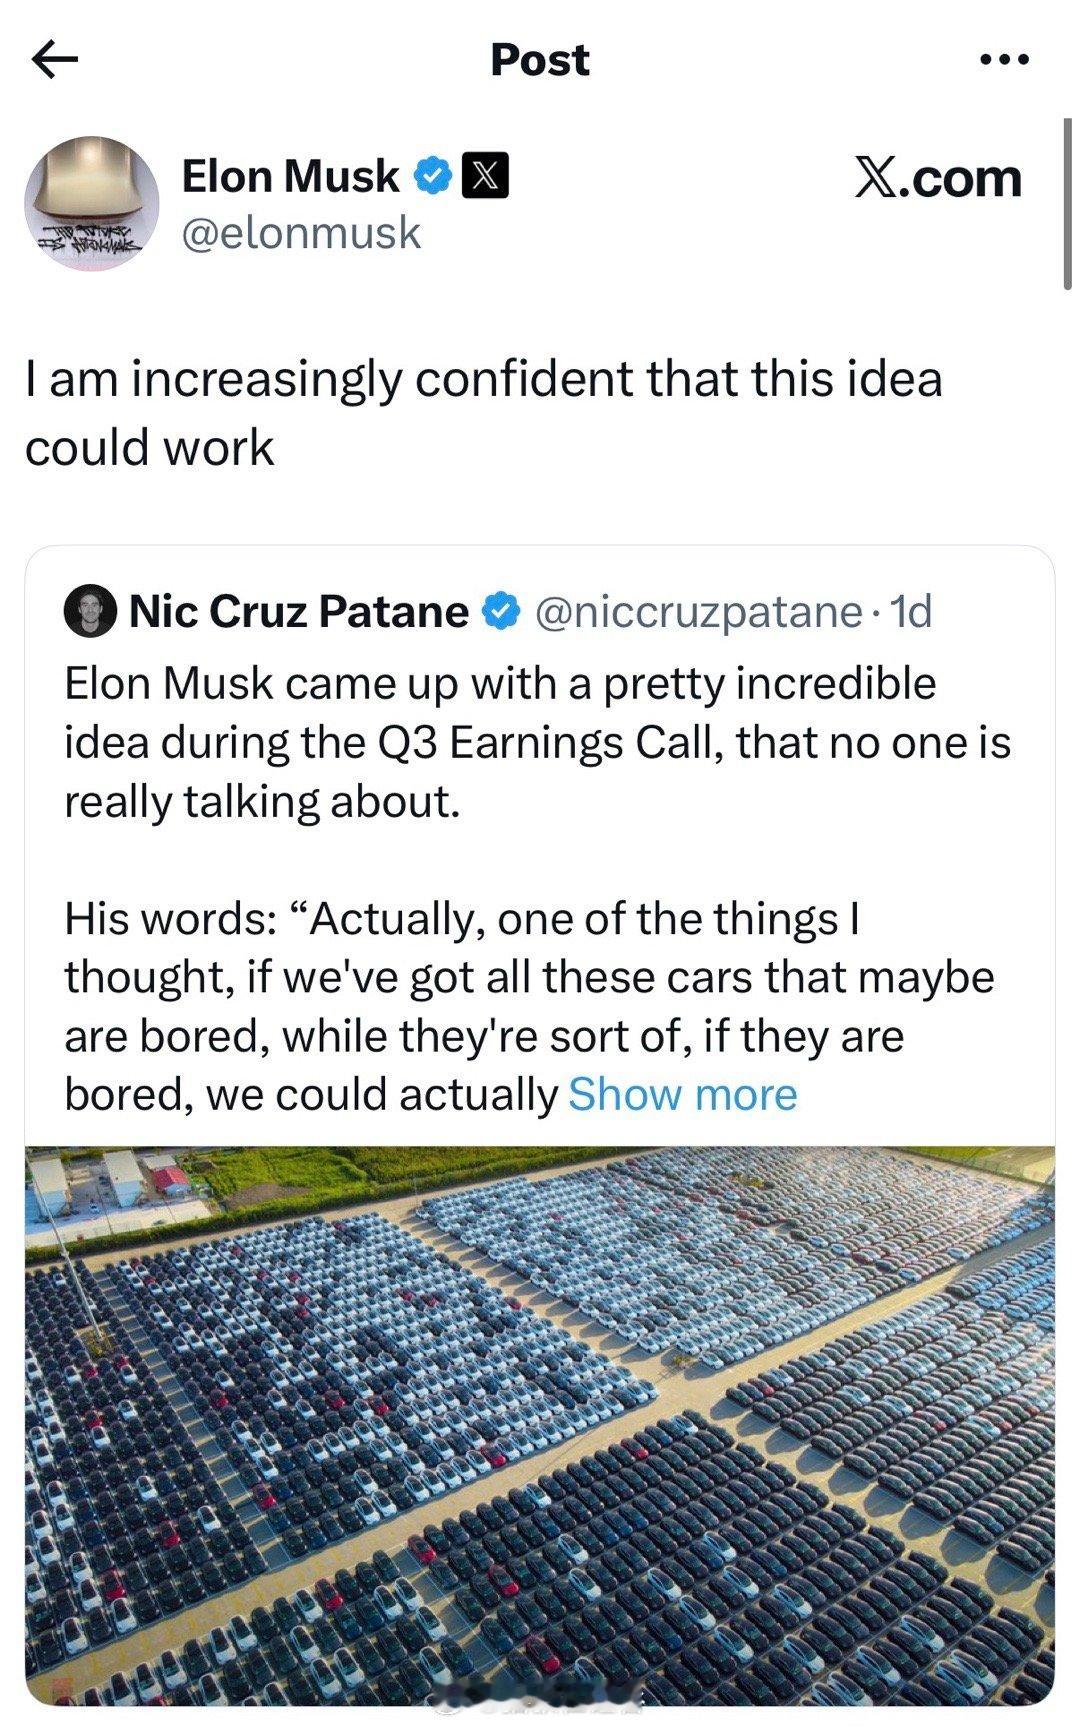1080x1726 pixels.
Task: Open Elon Musk's profile picture
Action: coord(92,203)
